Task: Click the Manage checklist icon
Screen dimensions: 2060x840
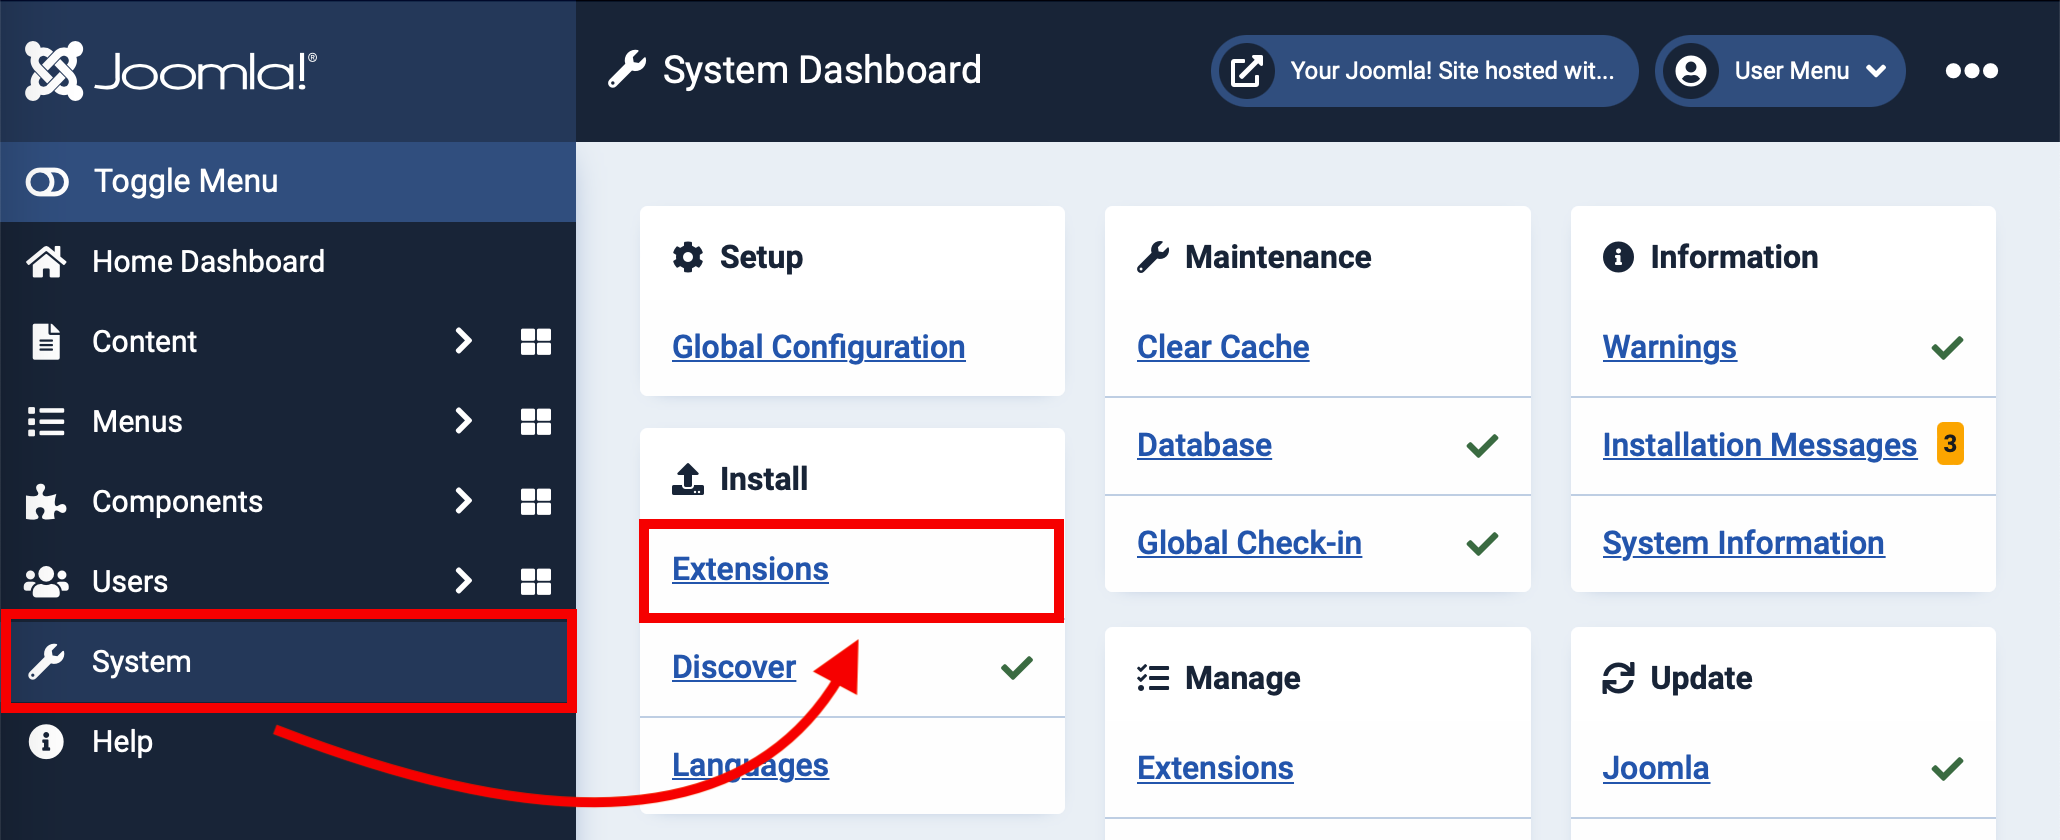Action: pos(1153,678)
